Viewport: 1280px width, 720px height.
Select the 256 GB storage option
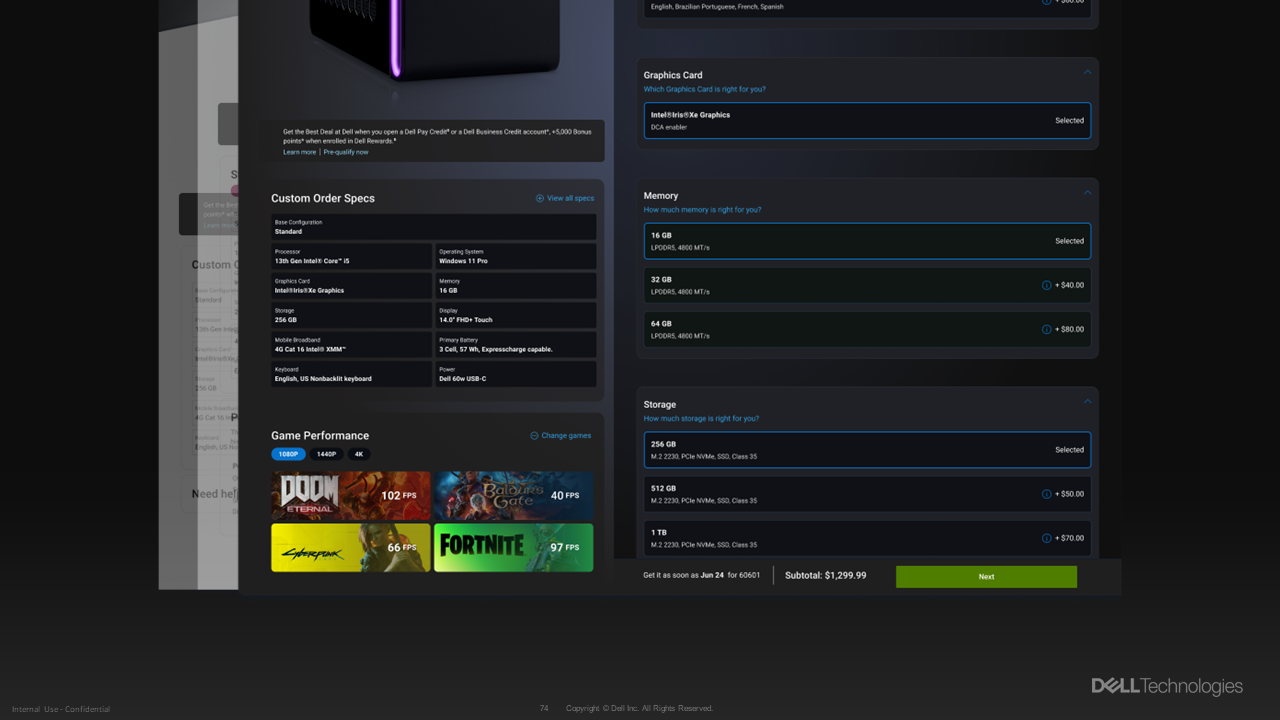(867, 450)
